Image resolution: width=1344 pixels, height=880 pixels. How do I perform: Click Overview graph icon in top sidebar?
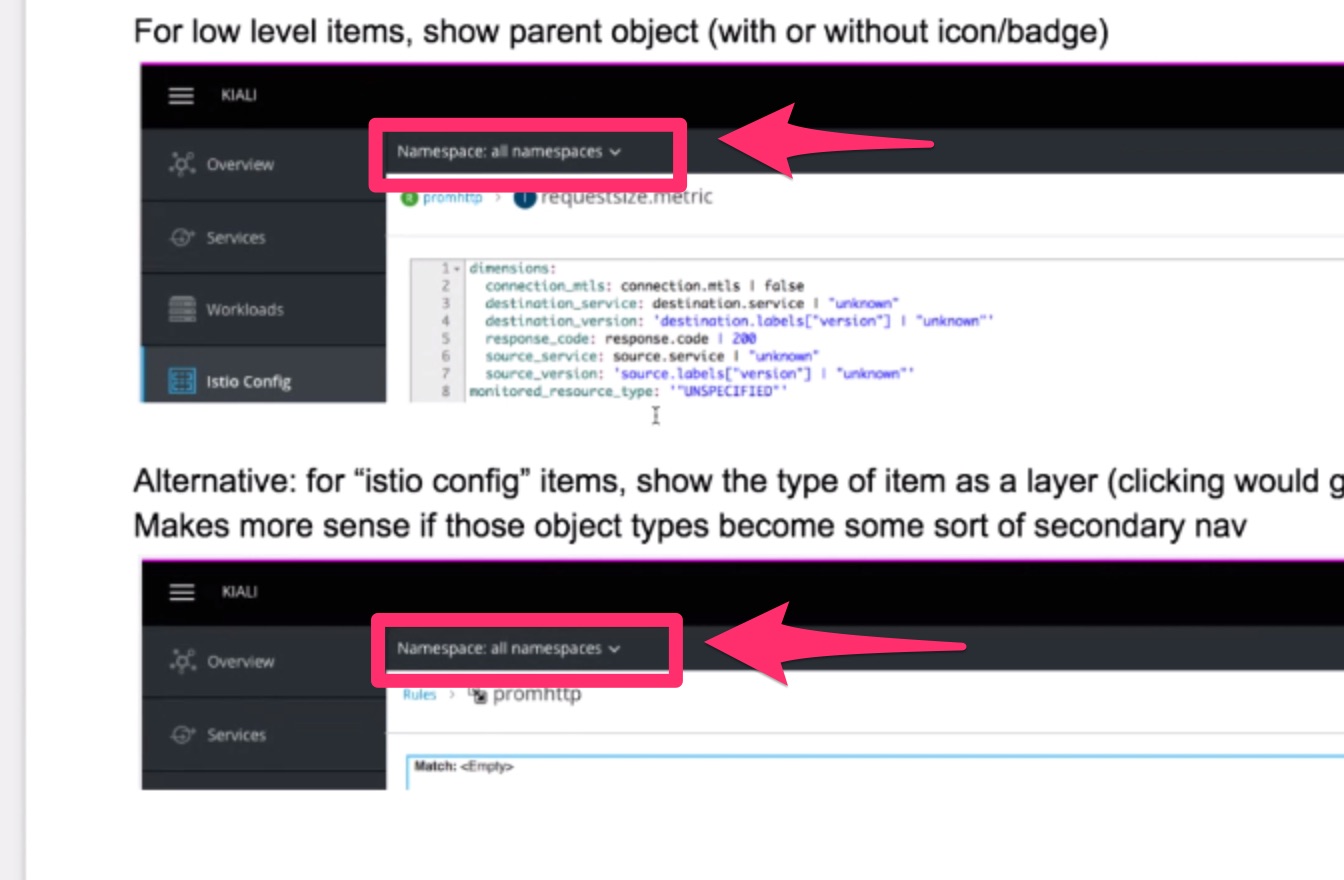click(182, 164)
